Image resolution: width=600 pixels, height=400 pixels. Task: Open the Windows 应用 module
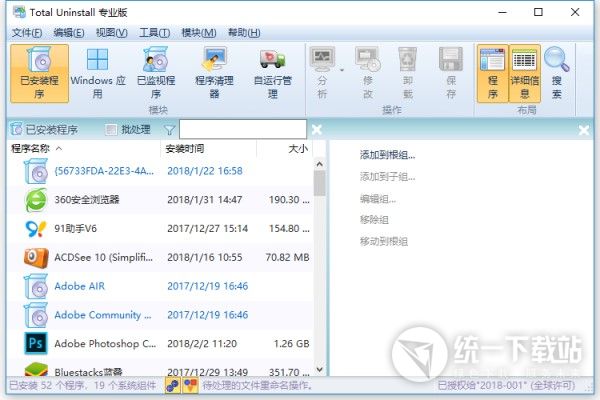pos(97,74)
